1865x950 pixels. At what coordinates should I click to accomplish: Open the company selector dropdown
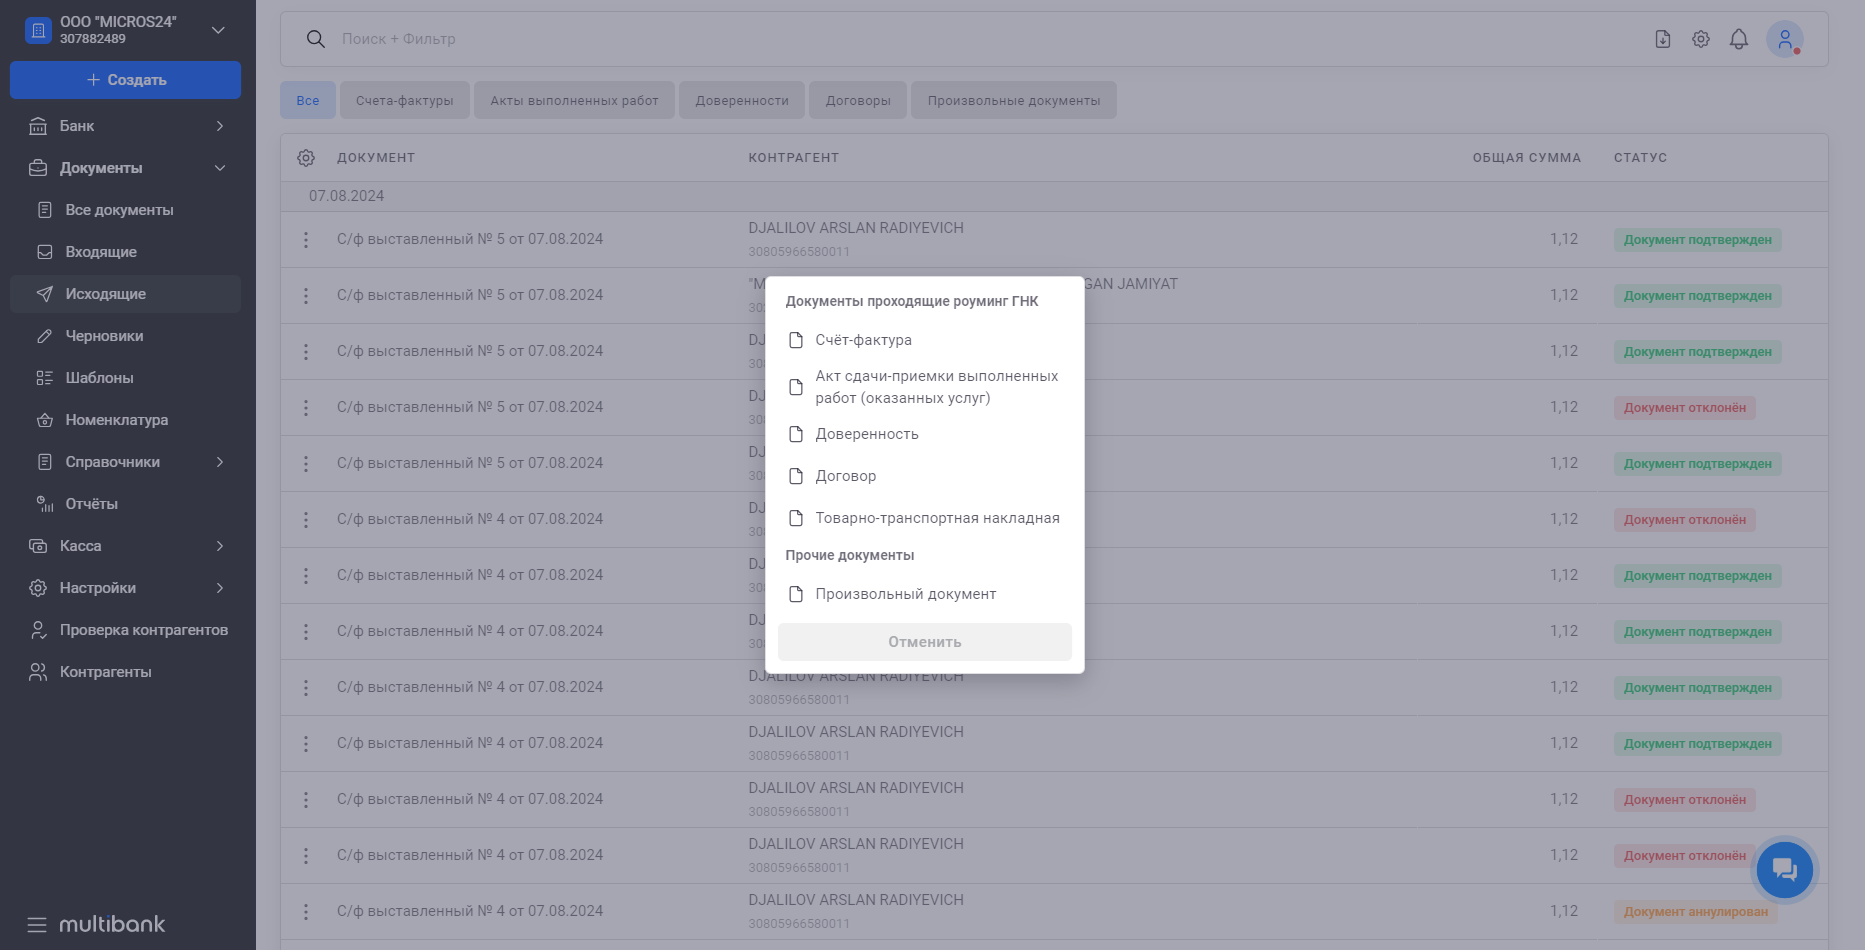coord(217,30)
